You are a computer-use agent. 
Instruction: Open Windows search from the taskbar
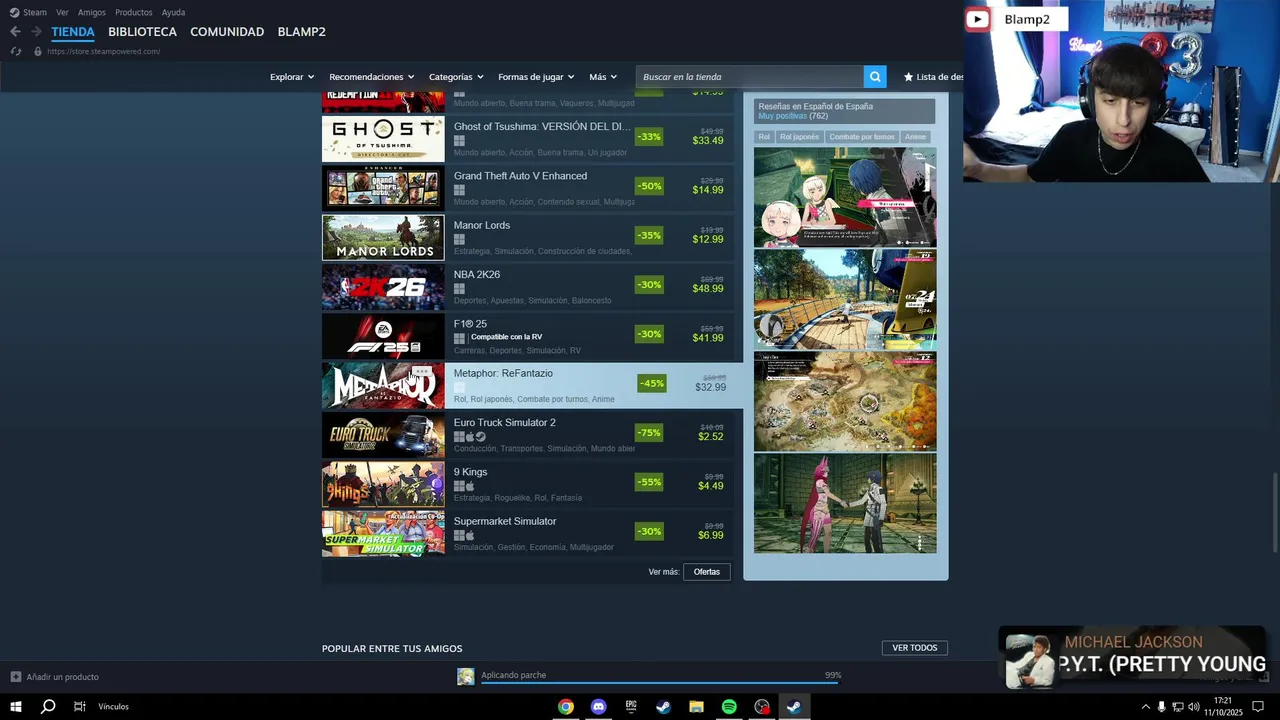[x=47, y=706]
